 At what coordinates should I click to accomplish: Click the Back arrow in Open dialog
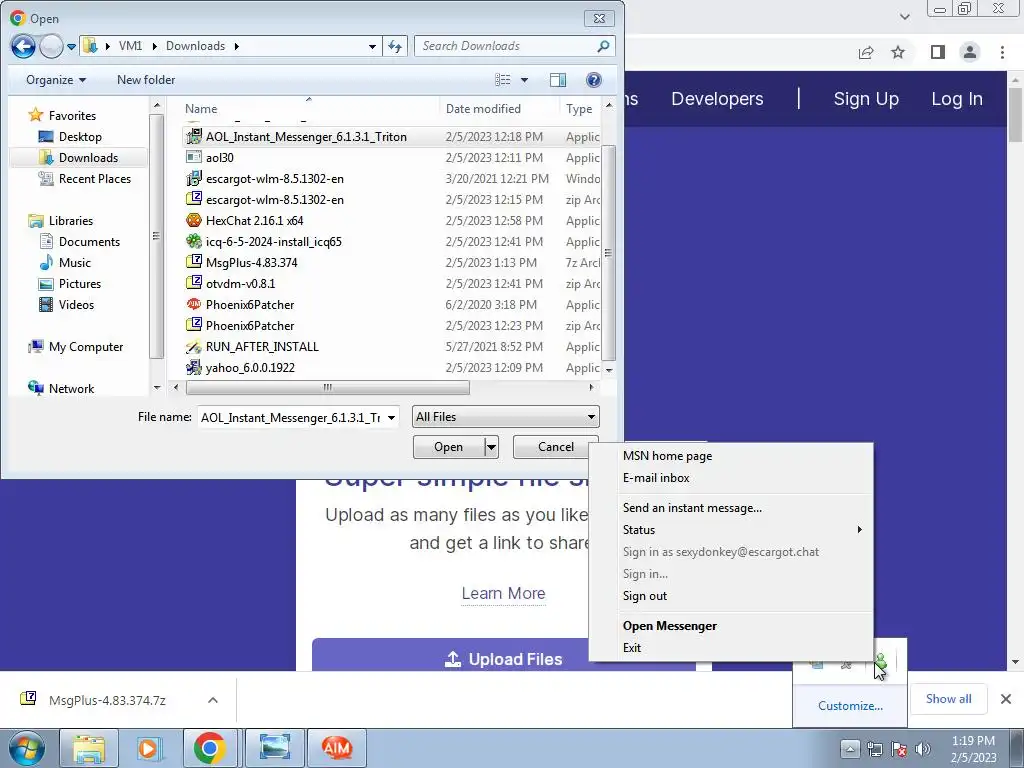23,46
